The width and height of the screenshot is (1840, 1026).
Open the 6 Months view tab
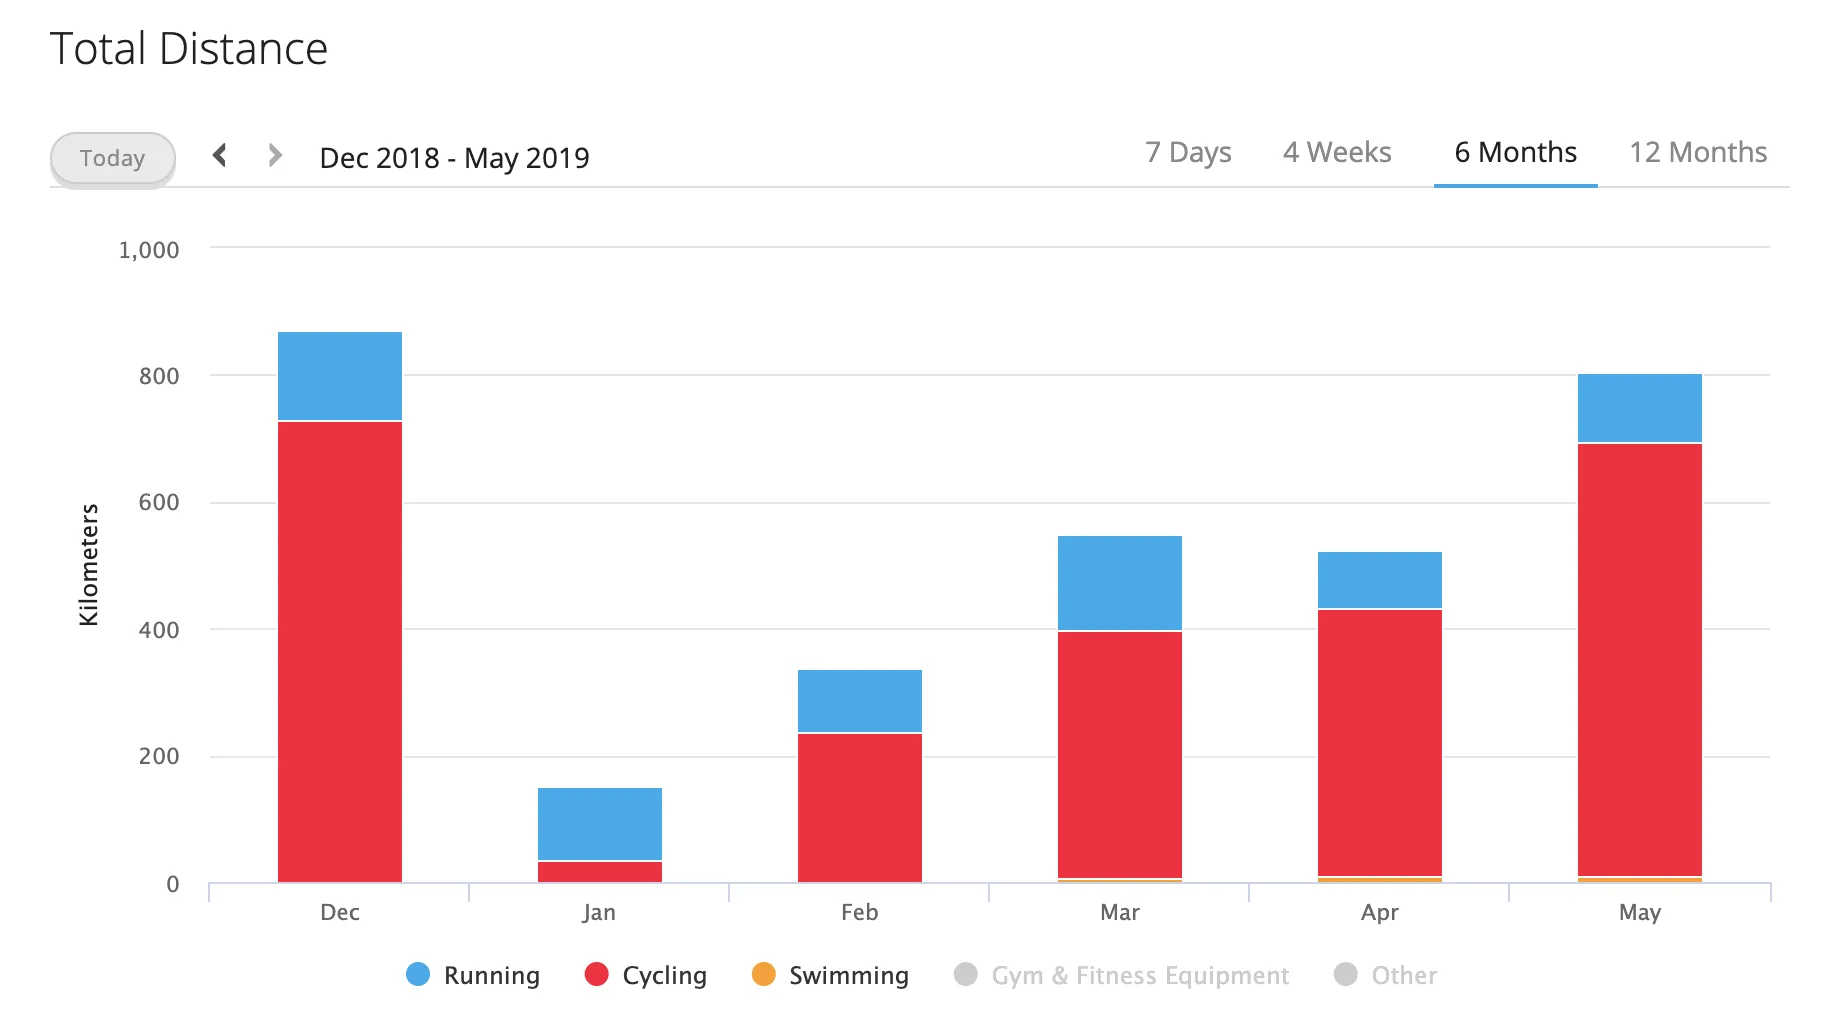pos(1514,152)
